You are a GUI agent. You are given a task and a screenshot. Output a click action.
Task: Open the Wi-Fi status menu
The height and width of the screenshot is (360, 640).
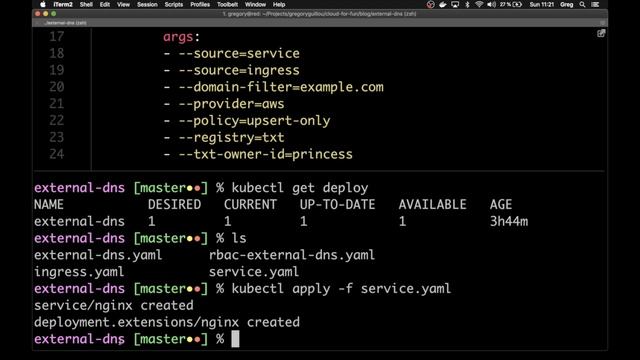pyautogui.click(x=479, y=4)
